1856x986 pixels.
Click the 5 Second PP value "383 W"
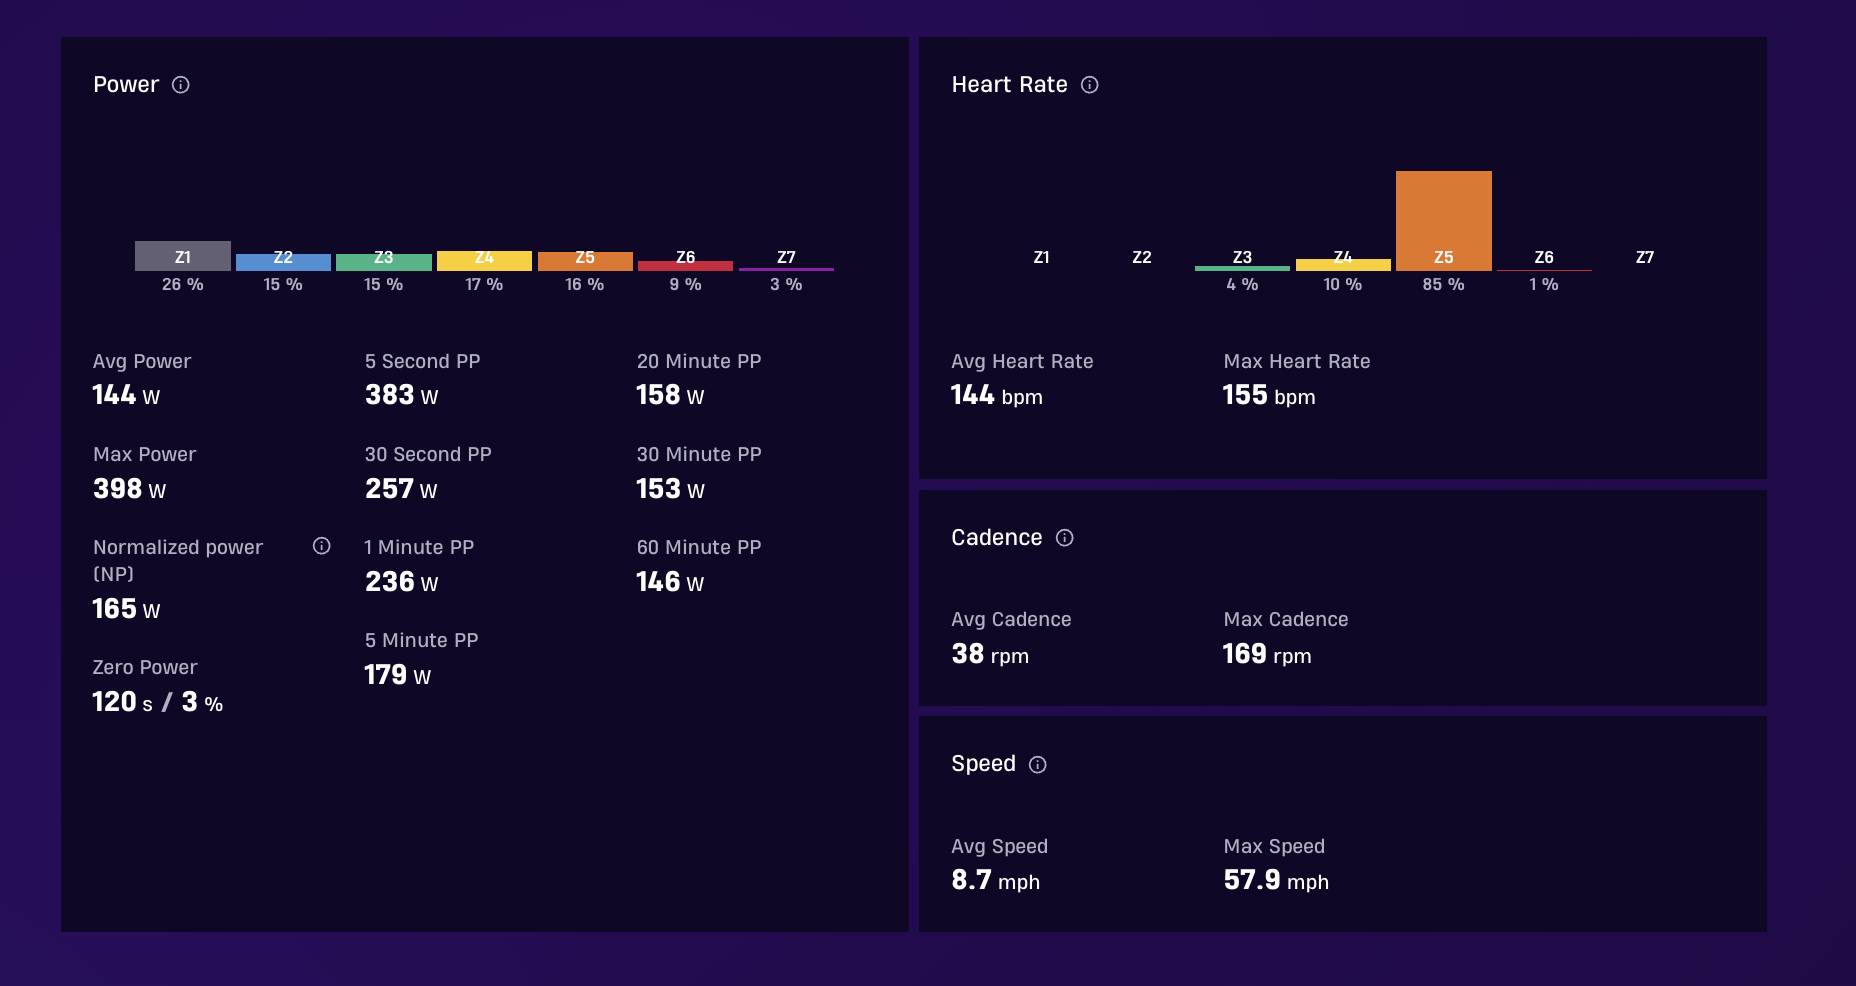(x=401, y=396)
